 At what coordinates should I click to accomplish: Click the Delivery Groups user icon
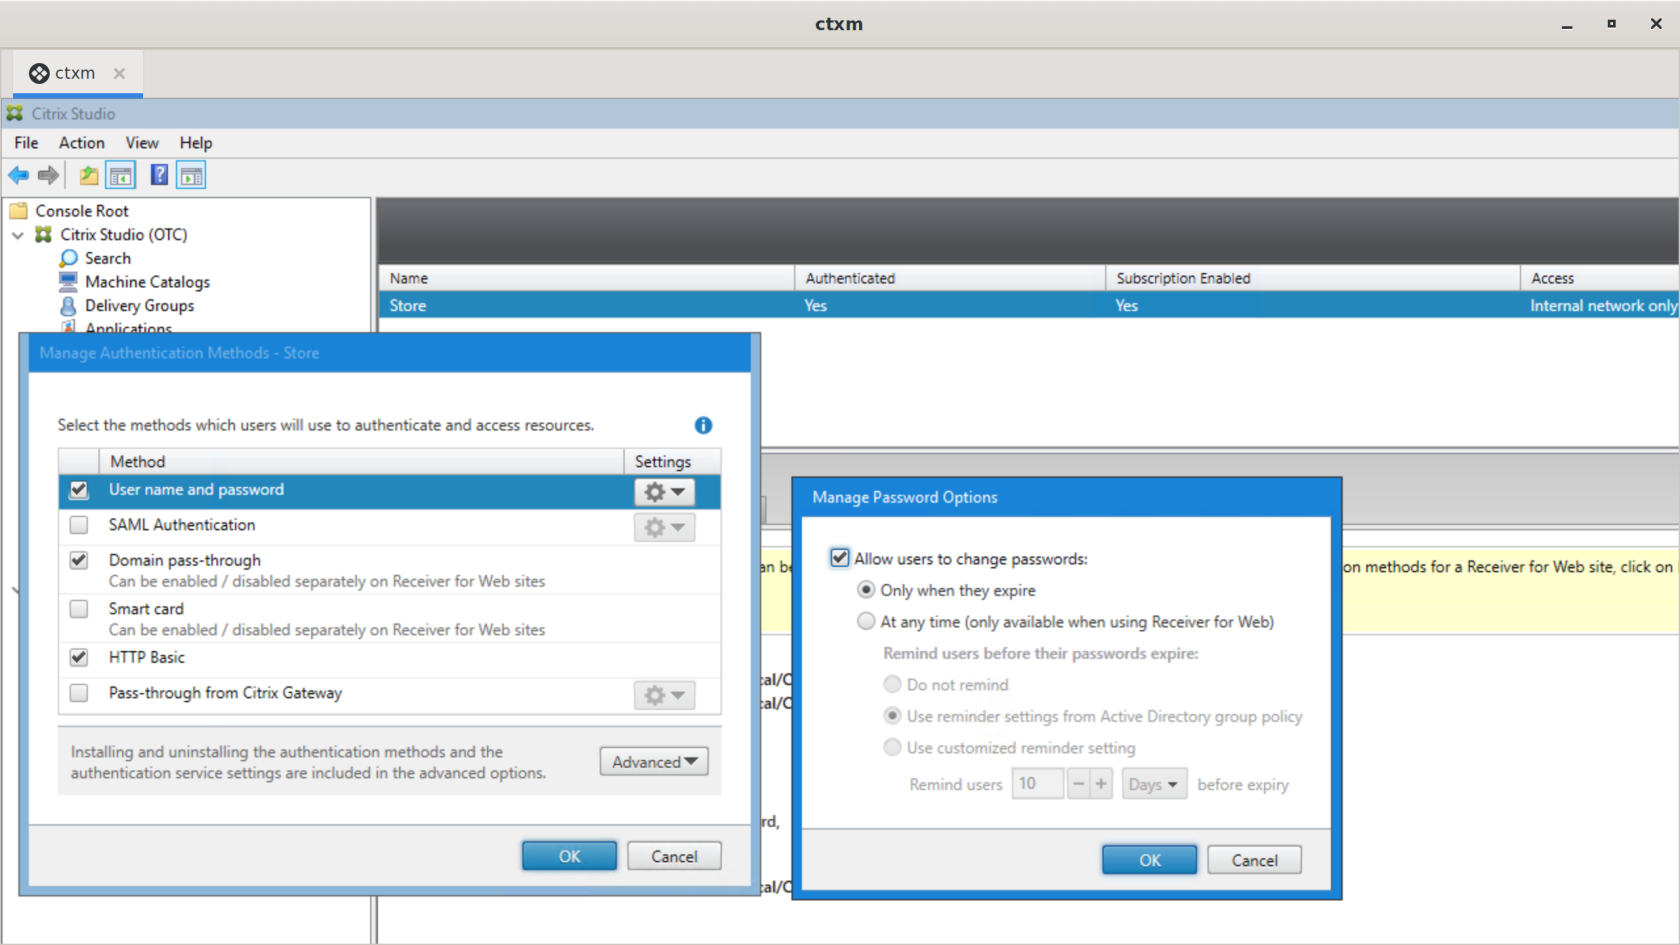click(x=68, y=305)
